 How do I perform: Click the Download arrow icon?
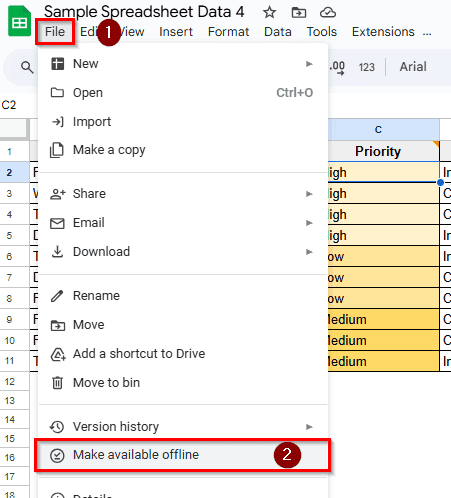pyautogui.click(x=57, y=252)
